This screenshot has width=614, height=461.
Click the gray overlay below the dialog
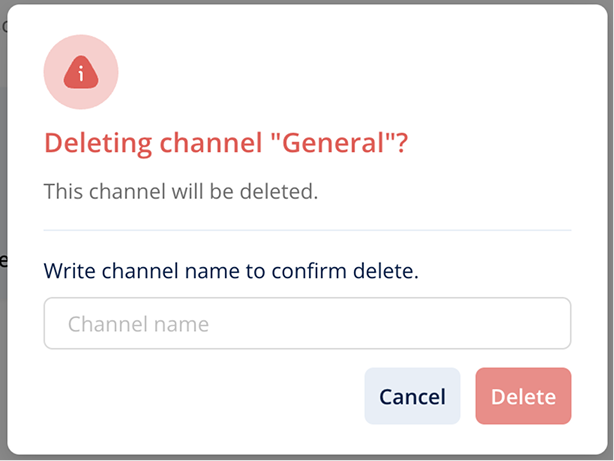307,458
